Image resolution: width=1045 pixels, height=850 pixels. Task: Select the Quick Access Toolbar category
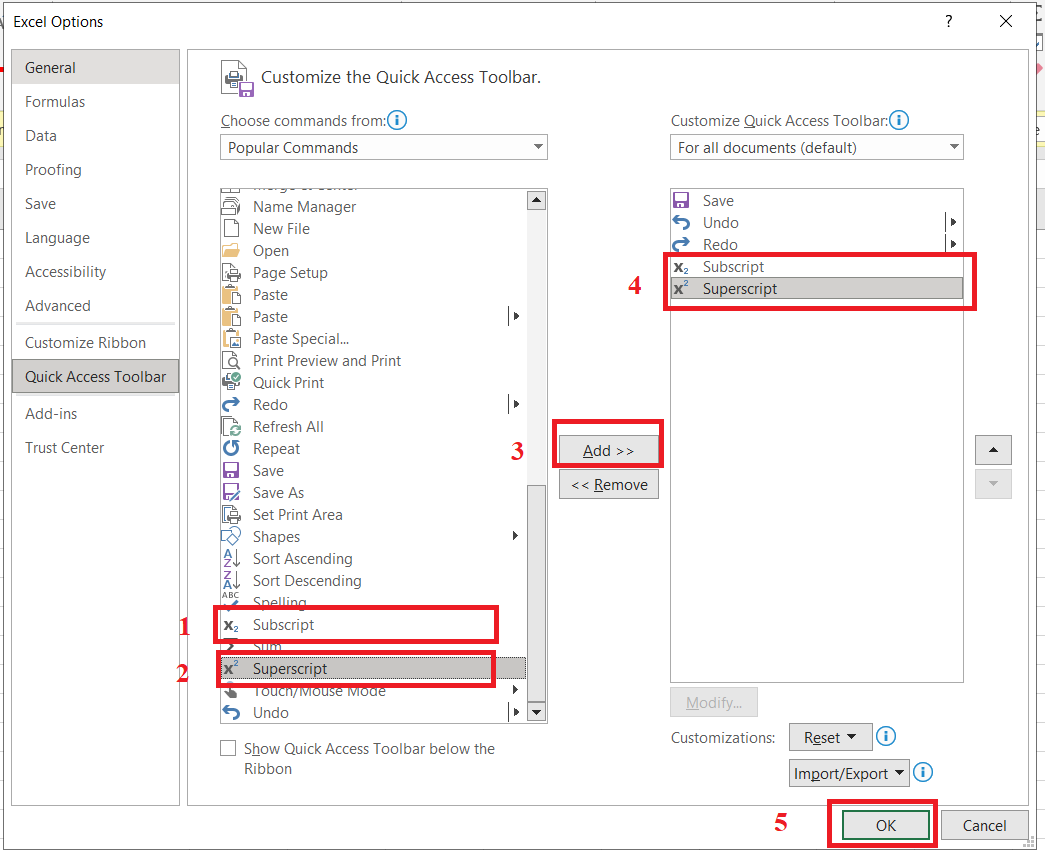click(95, 377)
